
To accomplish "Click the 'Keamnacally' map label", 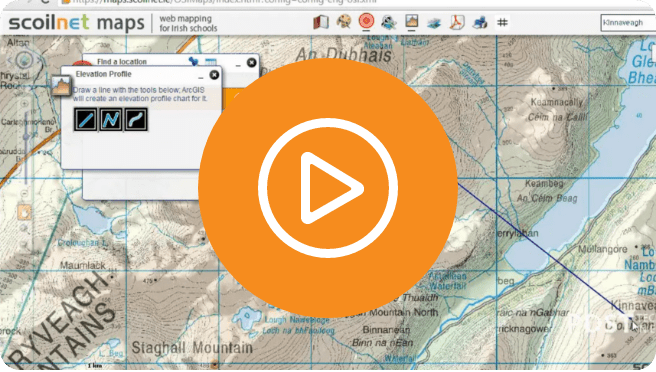I will pos(556,102).
